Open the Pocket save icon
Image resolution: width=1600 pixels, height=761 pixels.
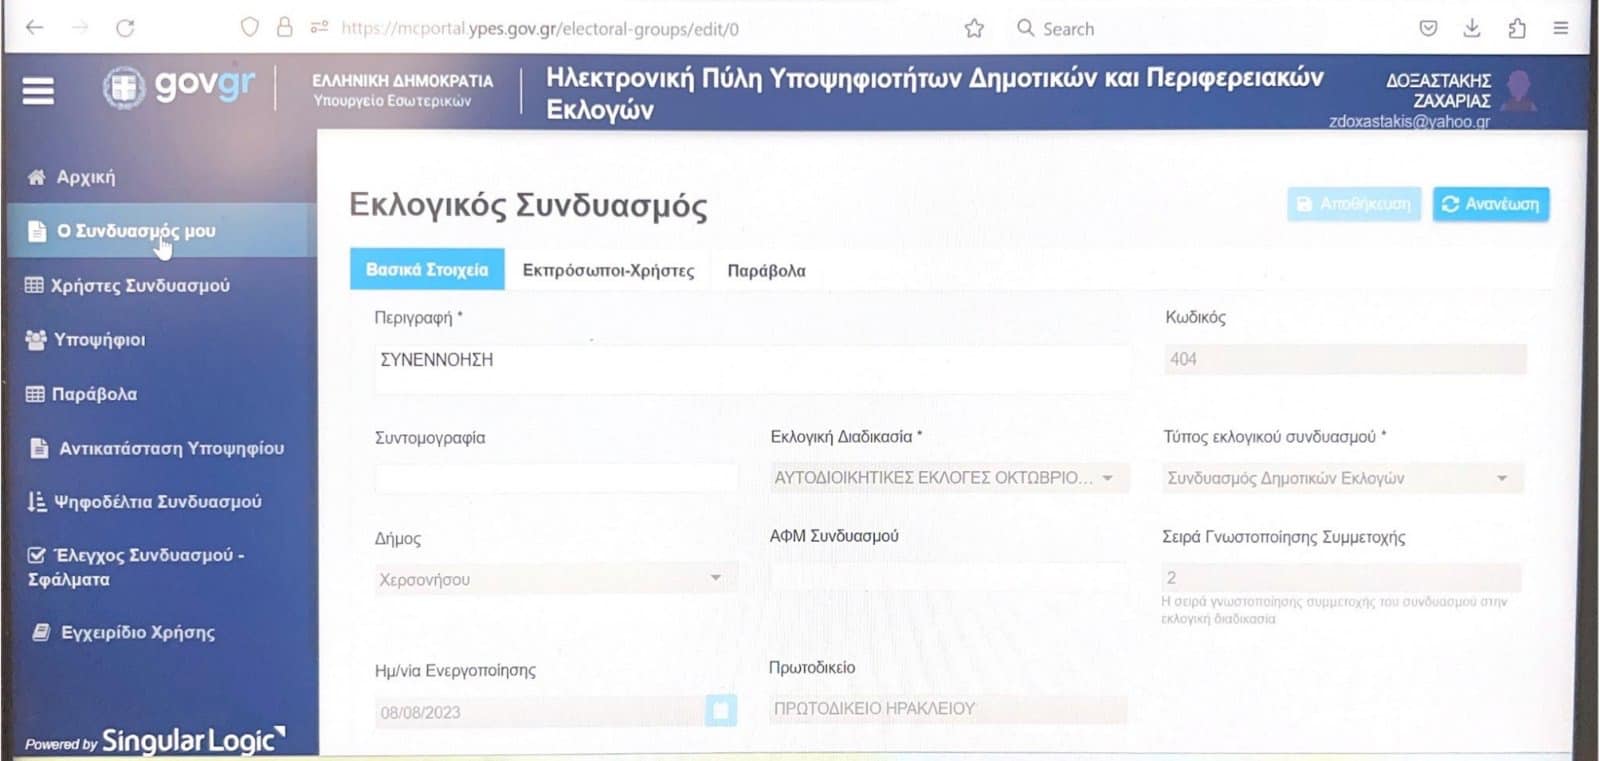point(1428,28)
